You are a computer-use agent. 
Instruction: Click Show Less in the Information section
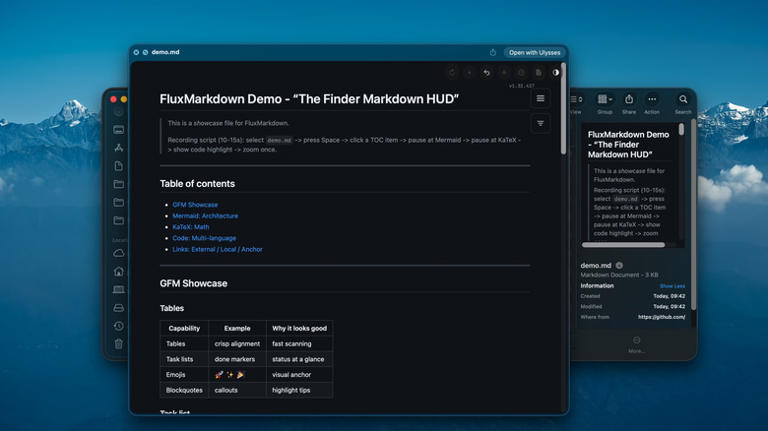pyautogui.click(x=672, y=286)
